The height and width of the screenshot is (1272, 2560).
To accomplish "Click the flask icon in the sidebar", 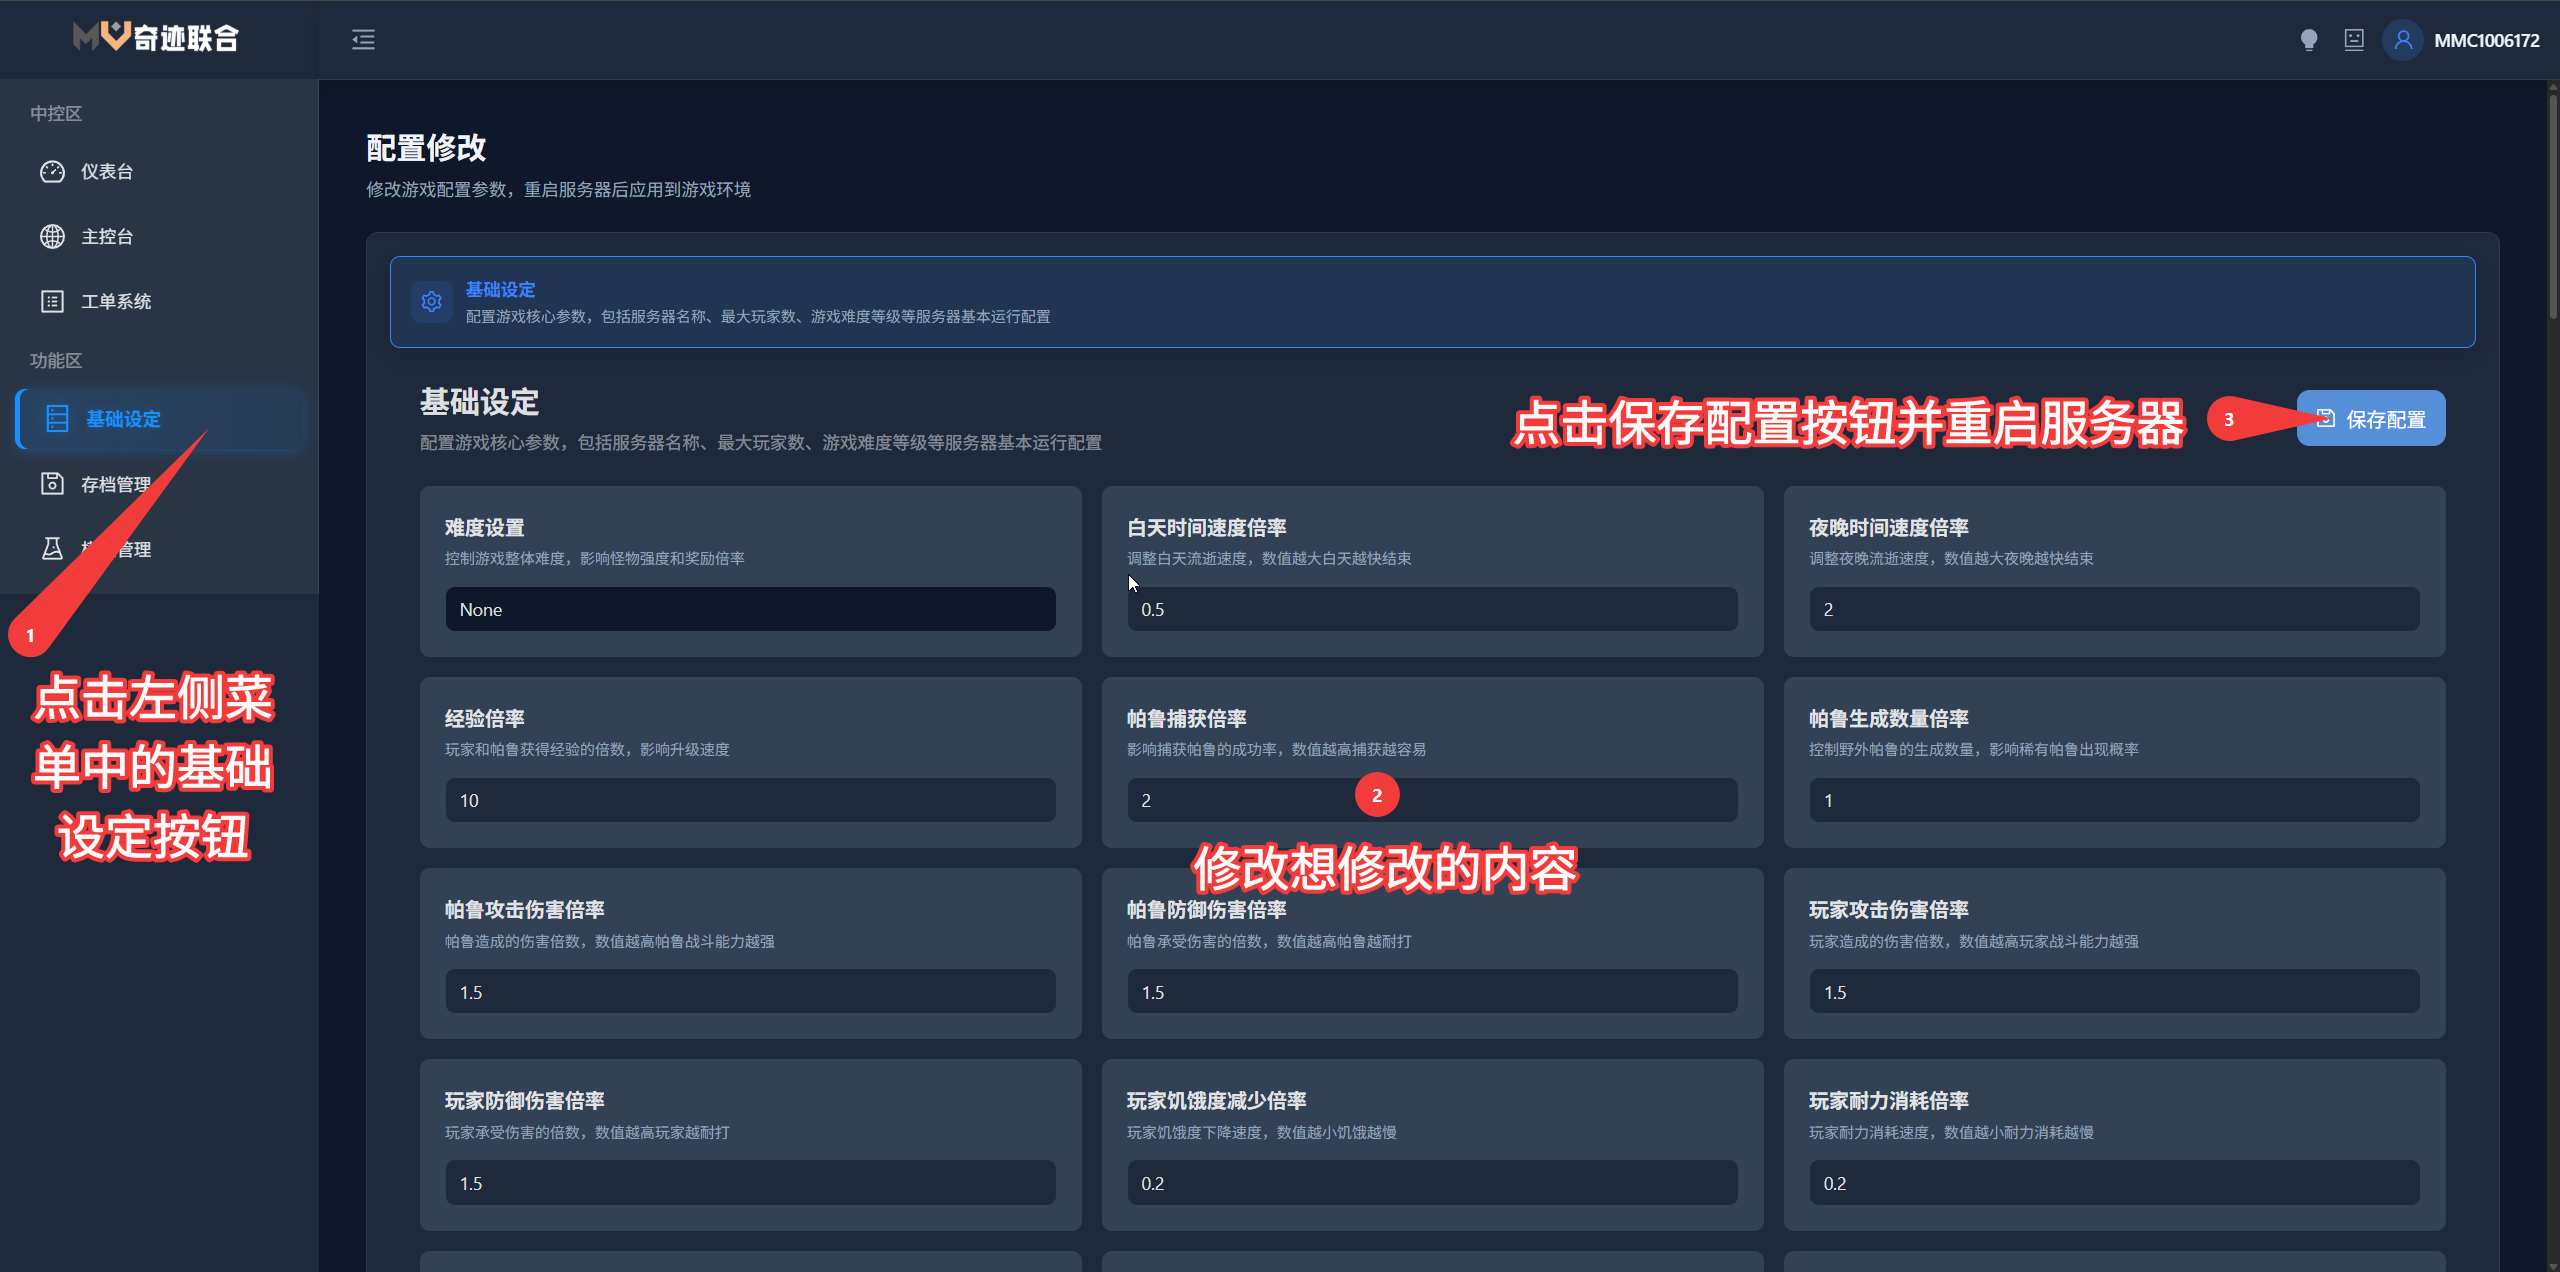I will point(52,549).
